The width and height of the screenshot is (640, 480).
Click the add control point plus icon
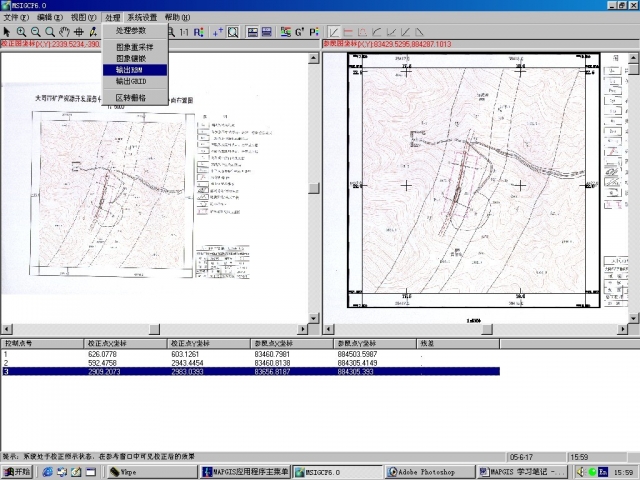[x=217, y=32]
